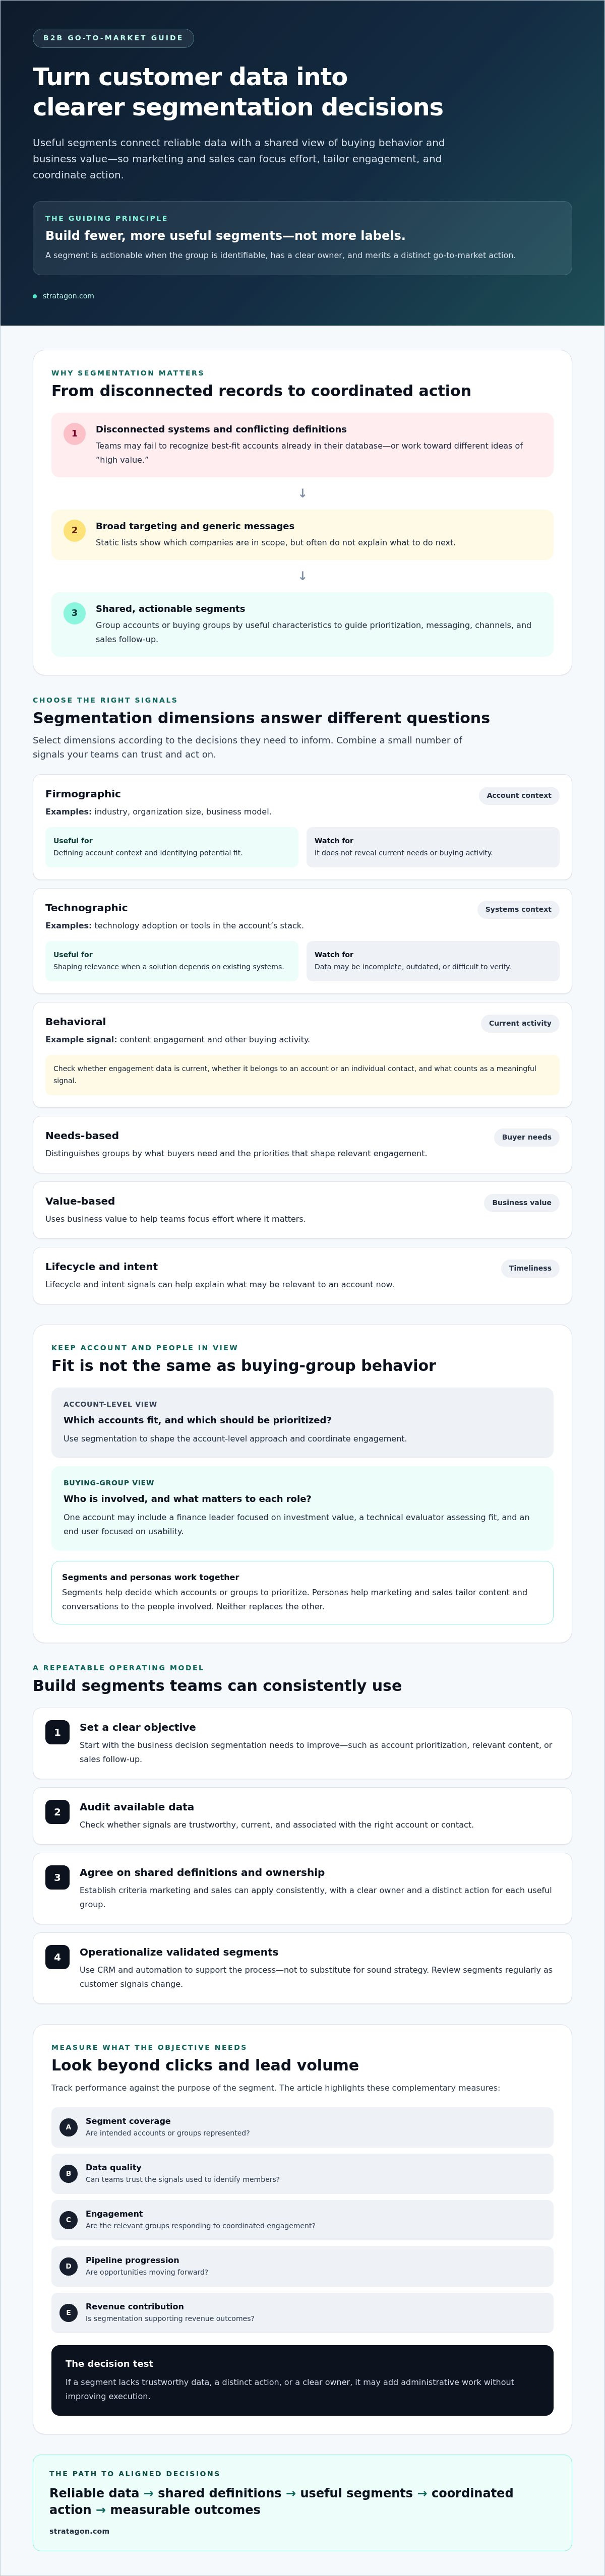Click the B2B Go-To-Market Guide pill
This screenshot has width=605, height=2576.
click(x=113, y=38)
